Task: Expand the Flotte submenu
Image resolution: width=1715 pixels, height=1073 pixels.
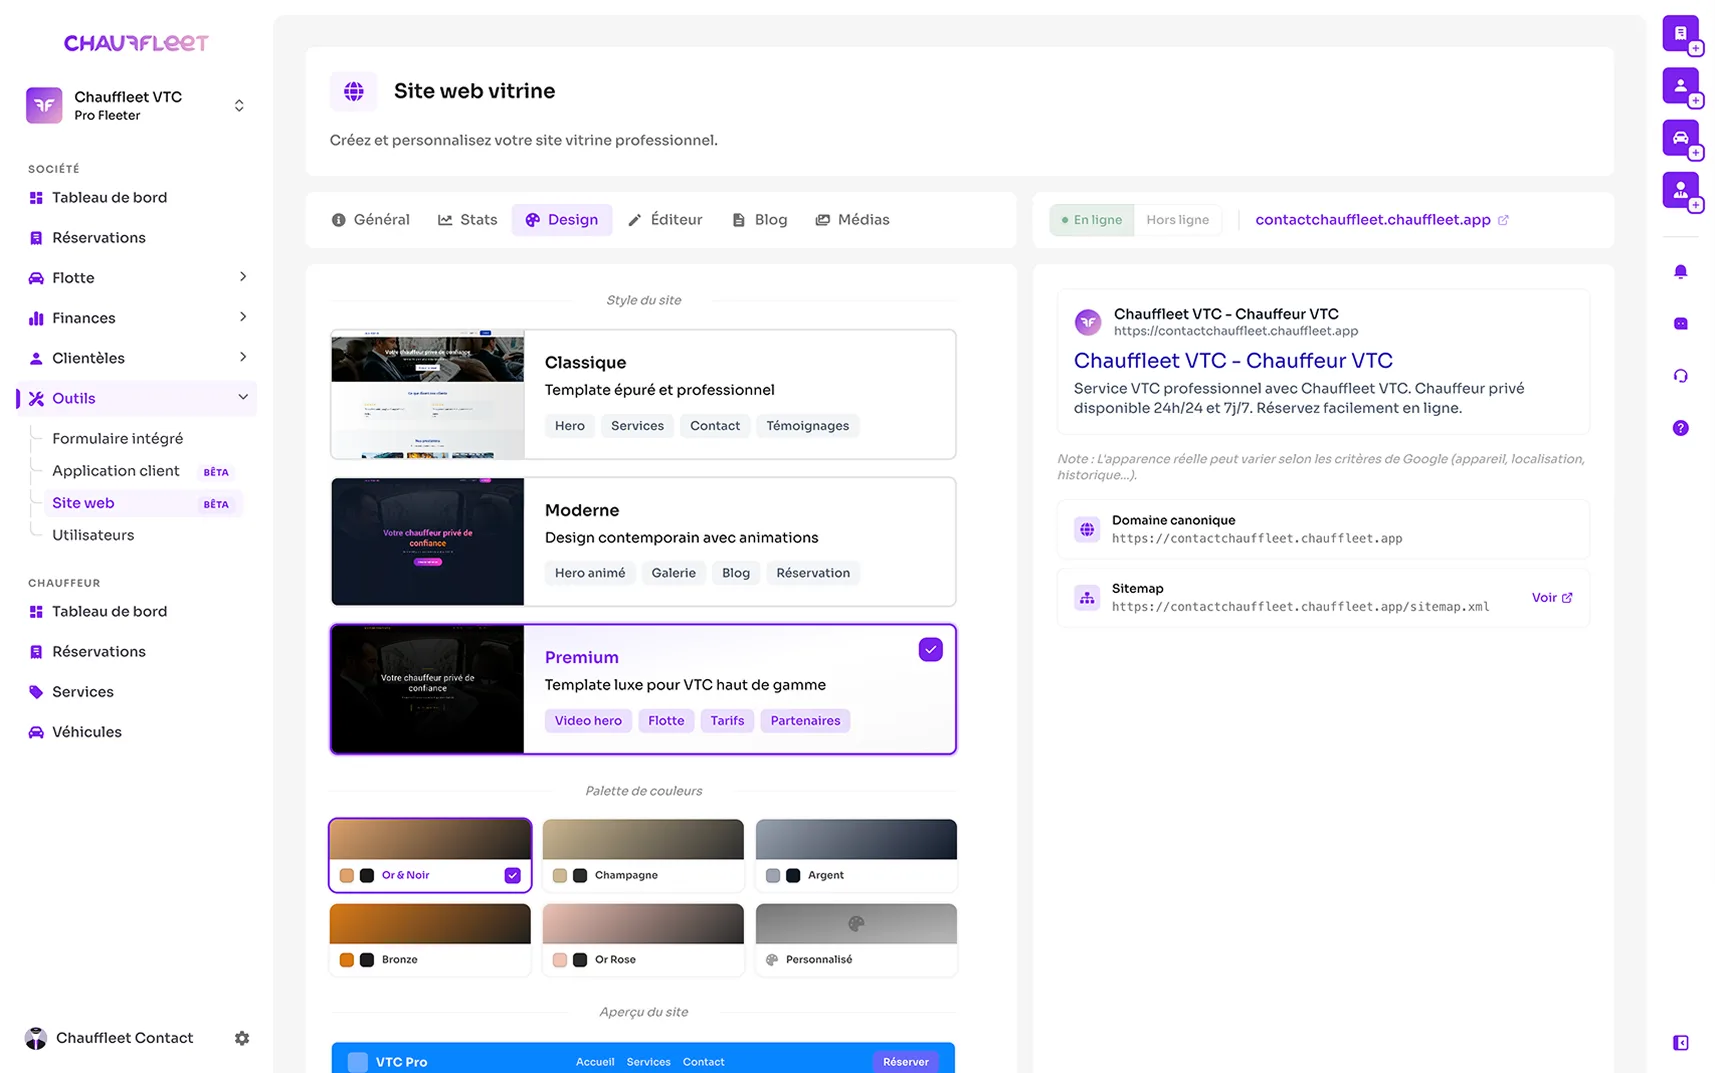Action: pos(243,277)
